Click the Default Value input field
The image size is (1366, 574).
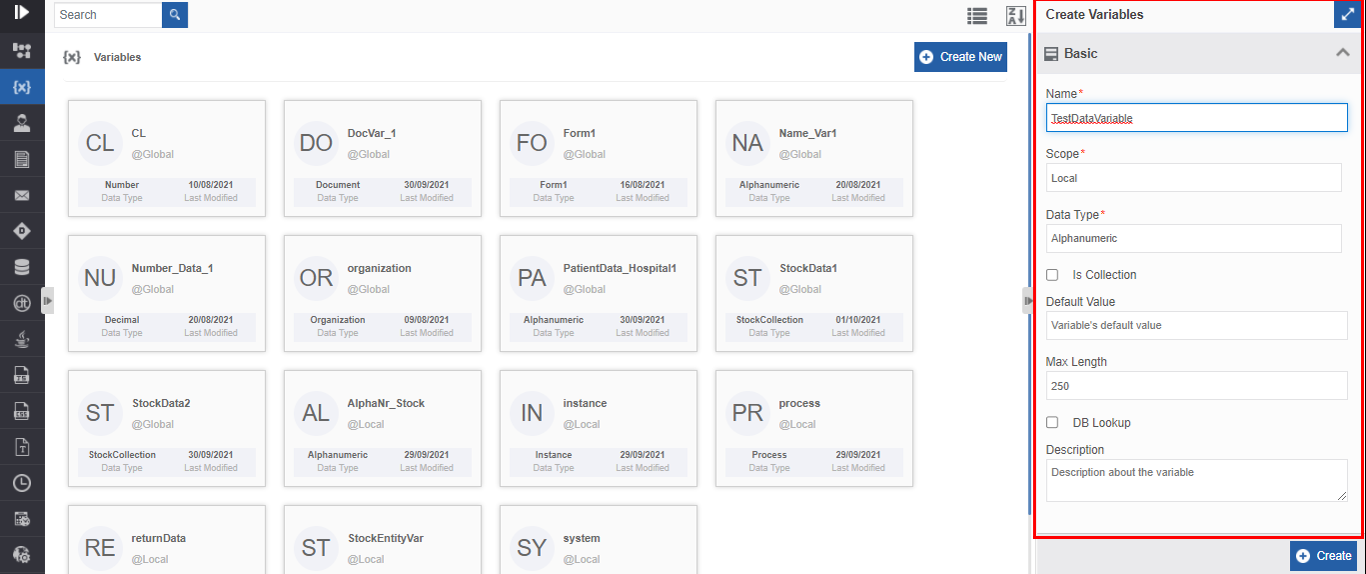tap(1197, 325)
